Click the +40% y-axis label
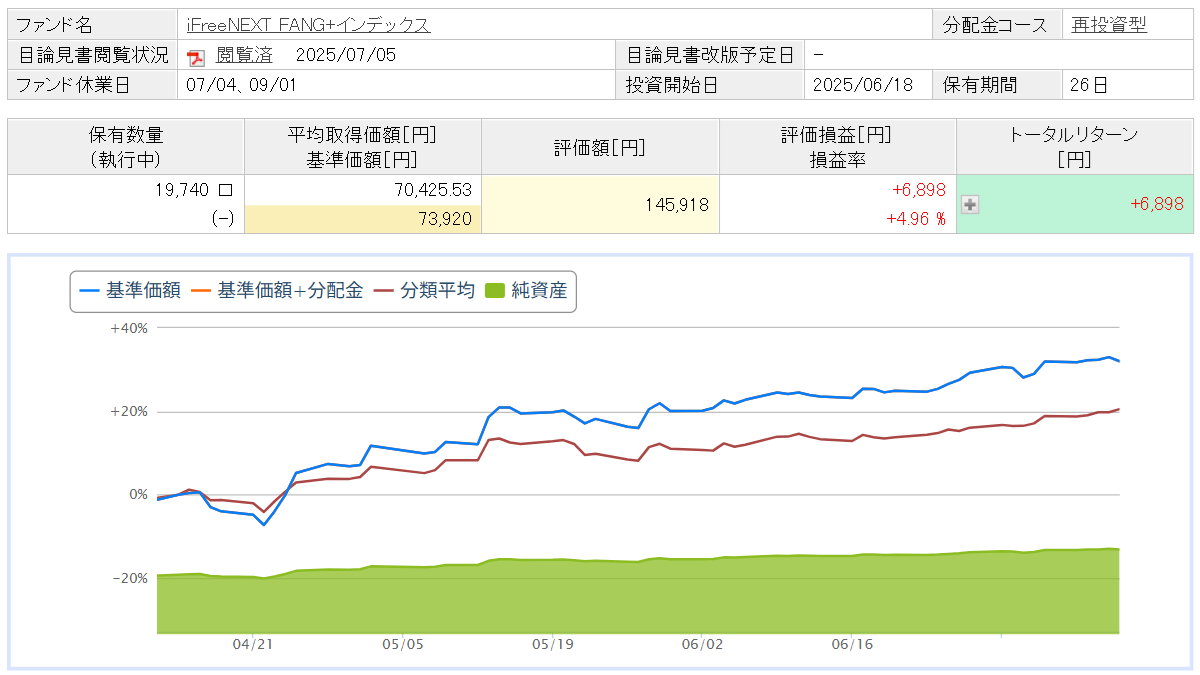1200x675 pixels. [x=129, y=328]
